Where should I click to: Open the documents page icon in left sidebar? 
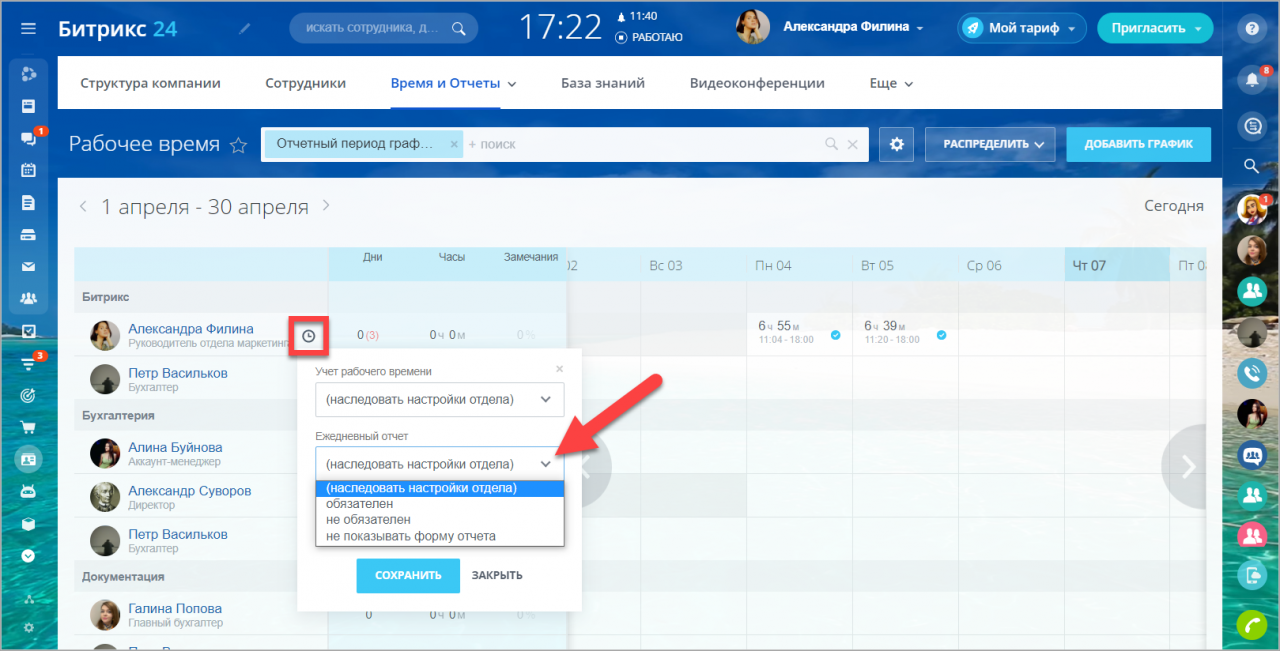(x=28, y=203)
